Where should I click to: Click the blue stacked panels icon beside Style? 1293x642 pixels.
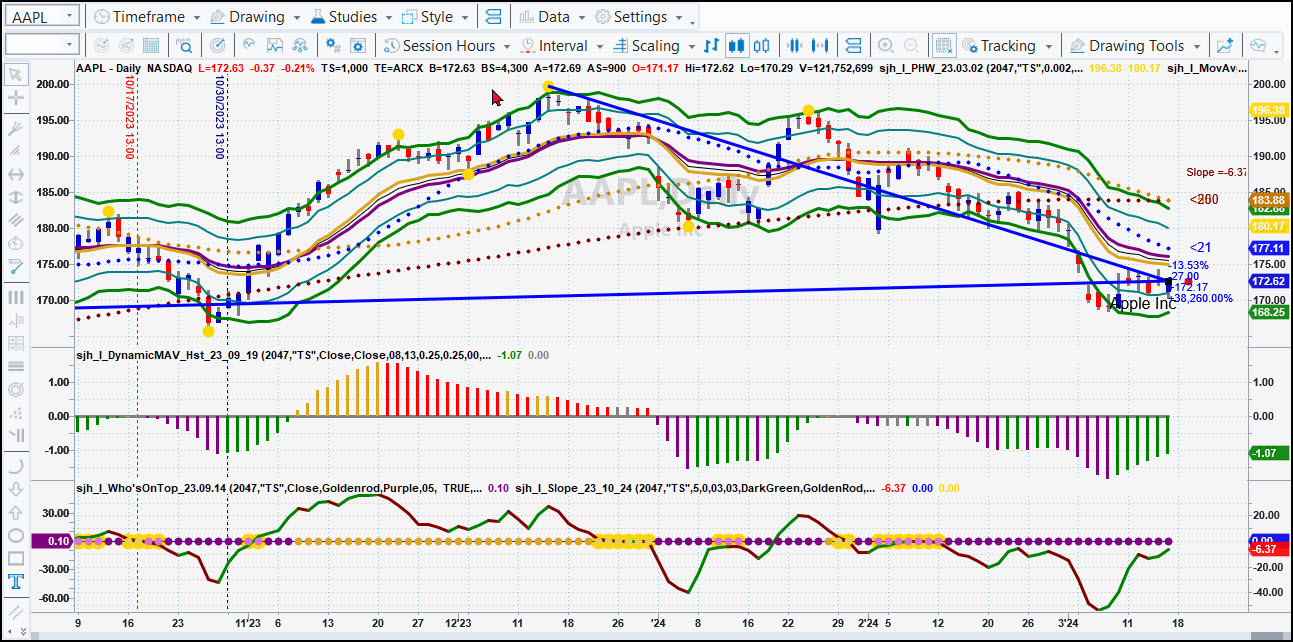[x=493, y=17]
